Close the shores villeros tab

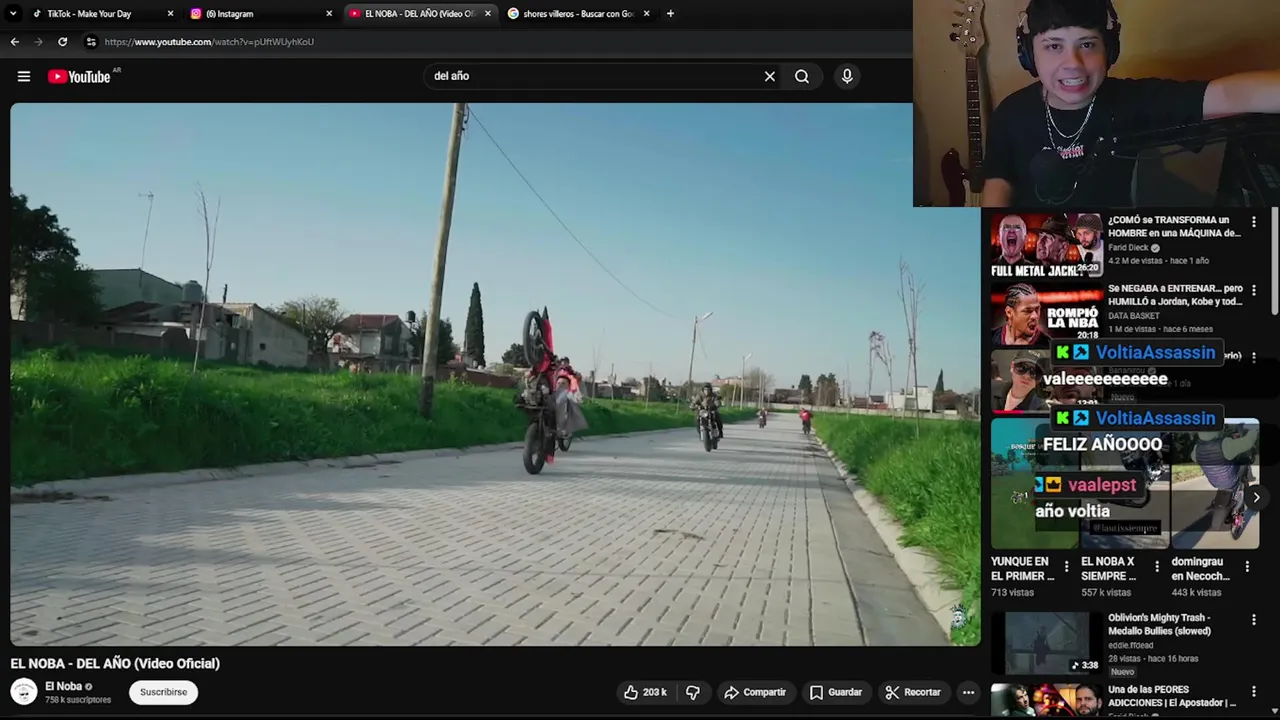coord(646,14)
